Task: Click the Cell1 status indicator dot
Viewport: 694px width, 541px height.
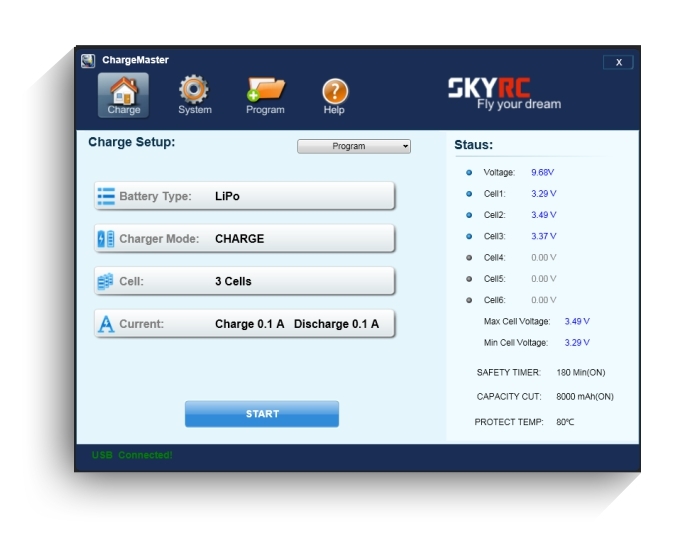Action: click(469, 194)
